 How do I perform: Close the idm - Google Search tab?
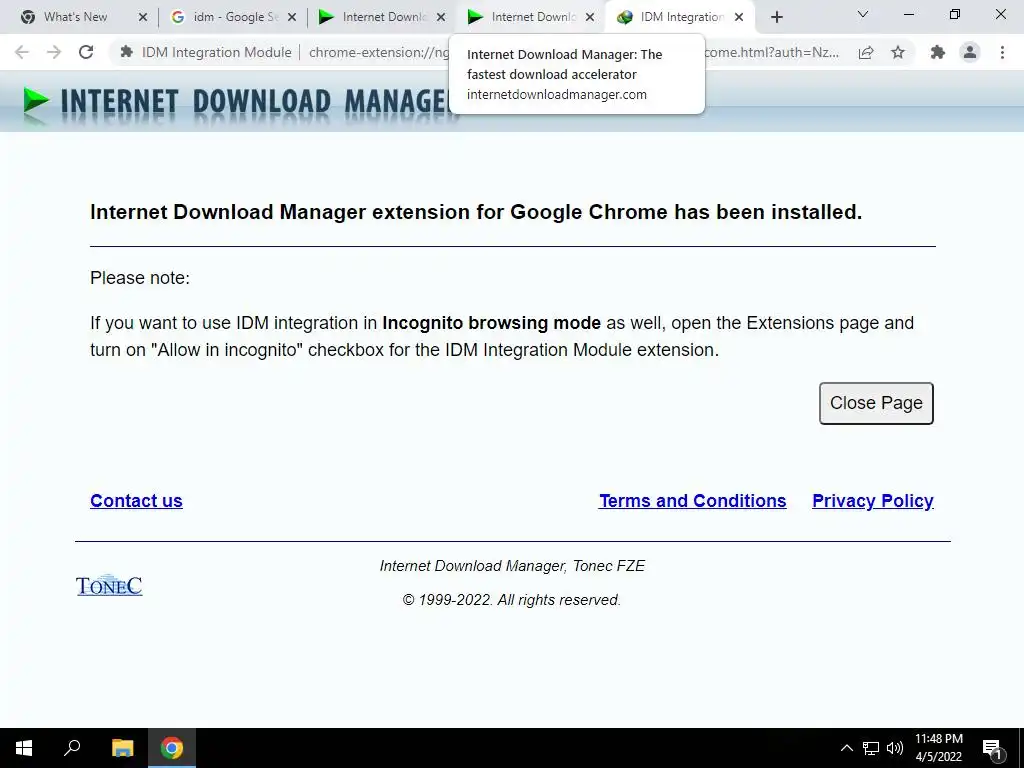[x=292, y=18]
